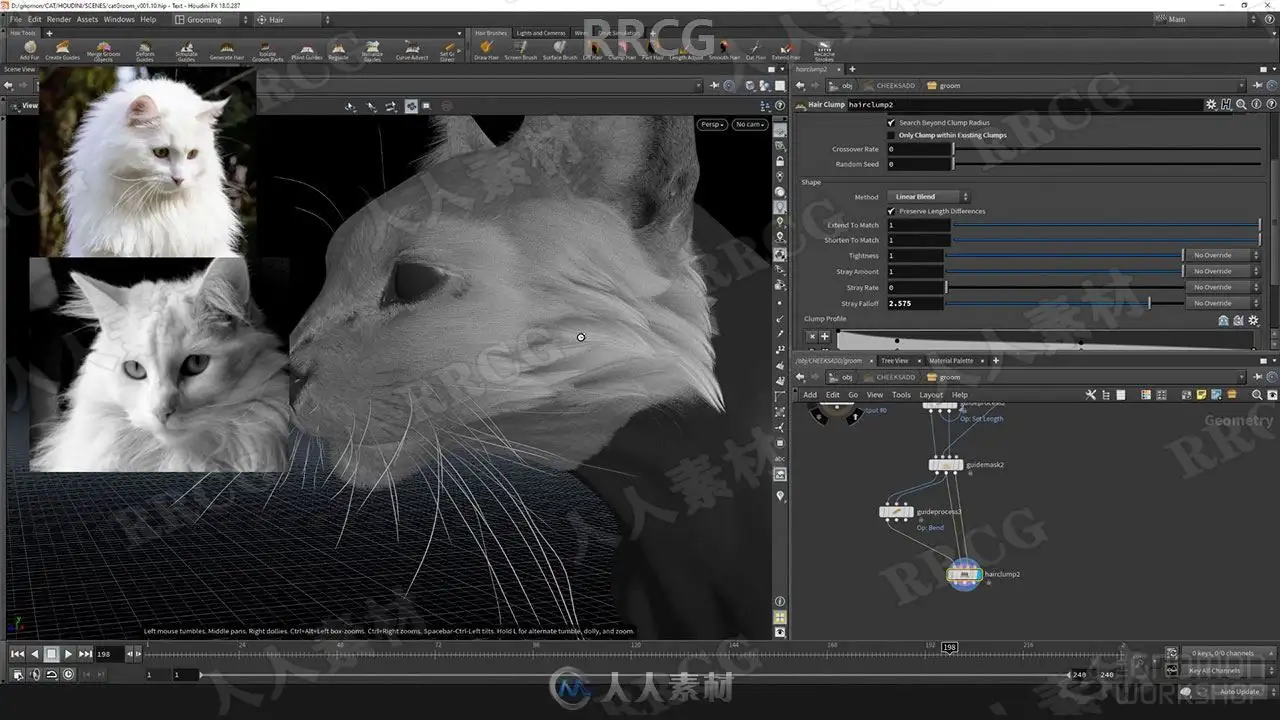Click the Generate Hair shelf tool
This screenshot has height=720, width=1280.
click(x=226, y=50)
